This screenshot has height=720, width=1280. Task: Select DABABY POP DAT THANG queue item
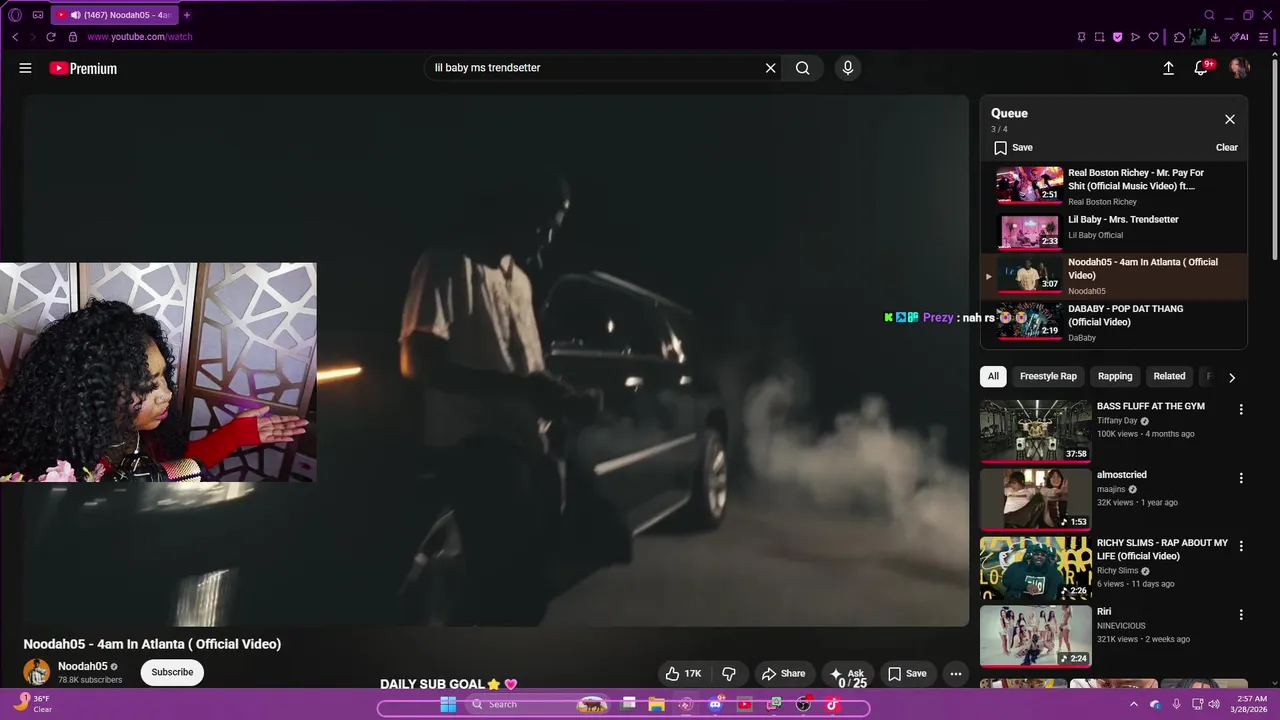1114,322
